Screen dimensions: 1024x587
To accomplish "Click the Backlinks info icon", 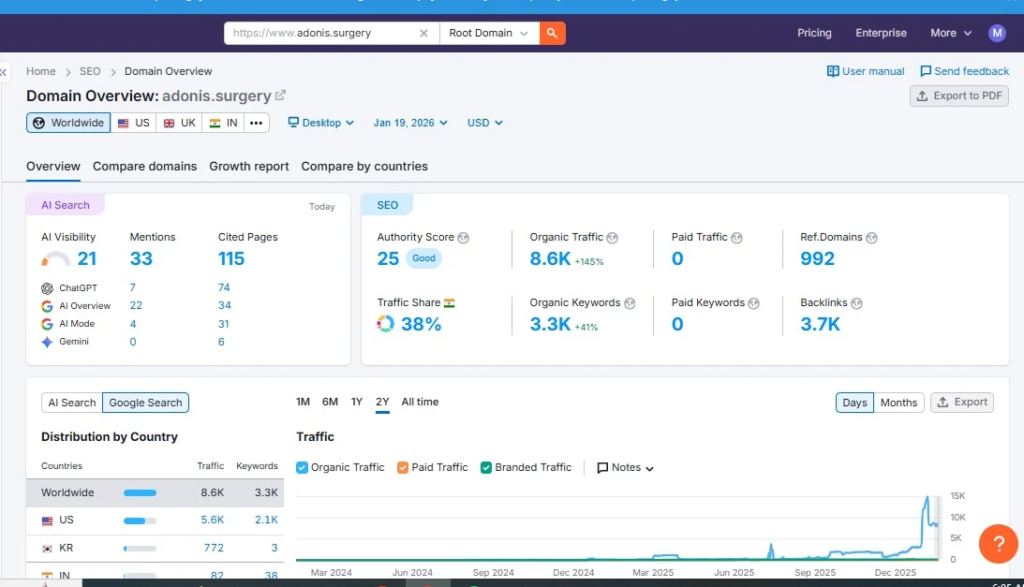I will pyautogui.click(x=856, y=303).
